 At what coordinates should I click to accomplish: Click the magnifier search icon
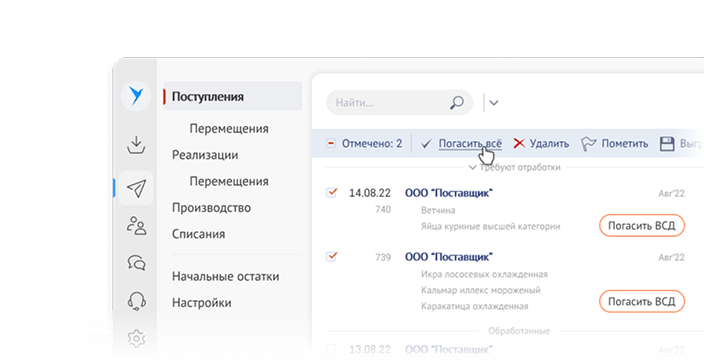point(457,103)
